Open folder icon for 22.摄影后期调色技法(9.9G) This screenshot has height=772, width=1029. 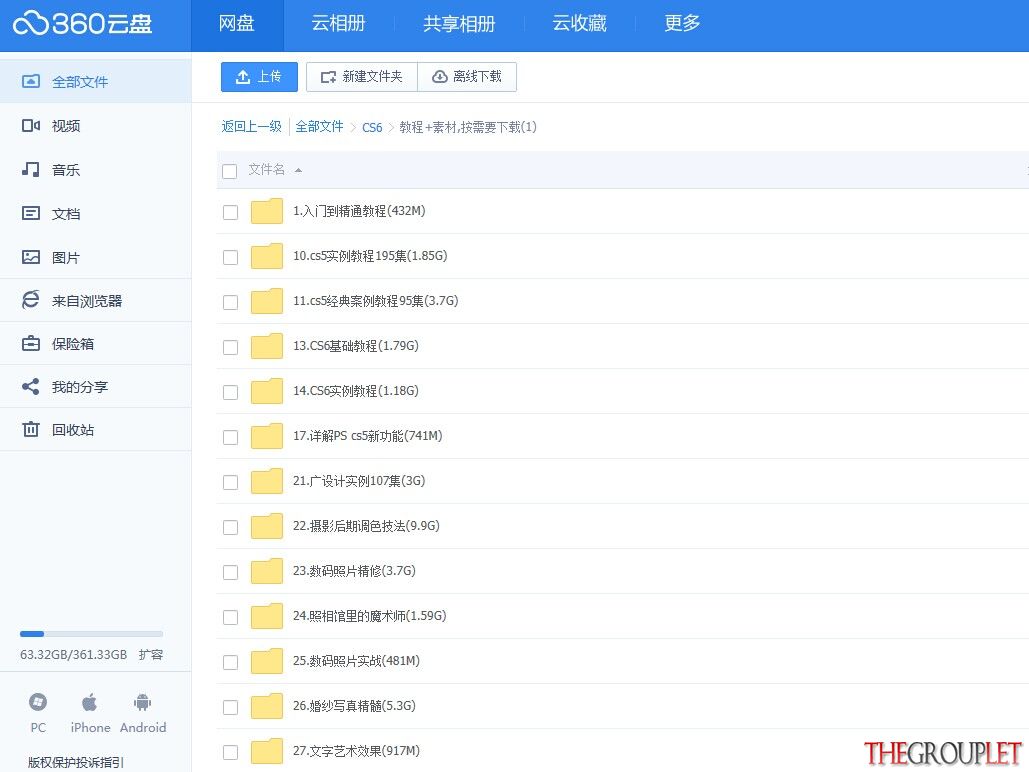(267, 526)
